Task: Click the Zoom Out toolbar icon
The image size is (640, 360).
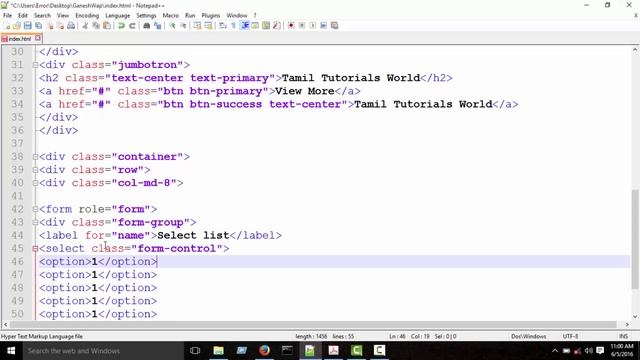Action: [183, 26]
